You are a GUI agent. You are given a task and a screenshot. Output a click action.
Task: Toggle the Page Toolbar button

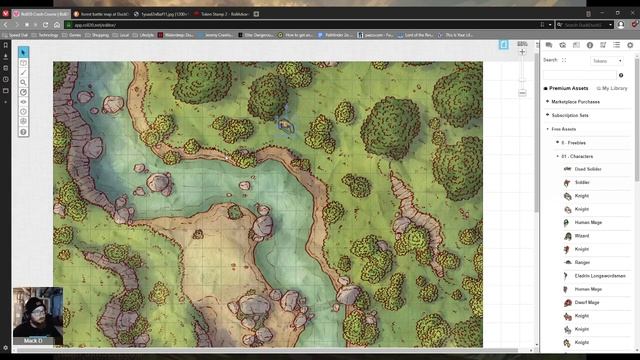pyautogui.click(x=504, y=44)
